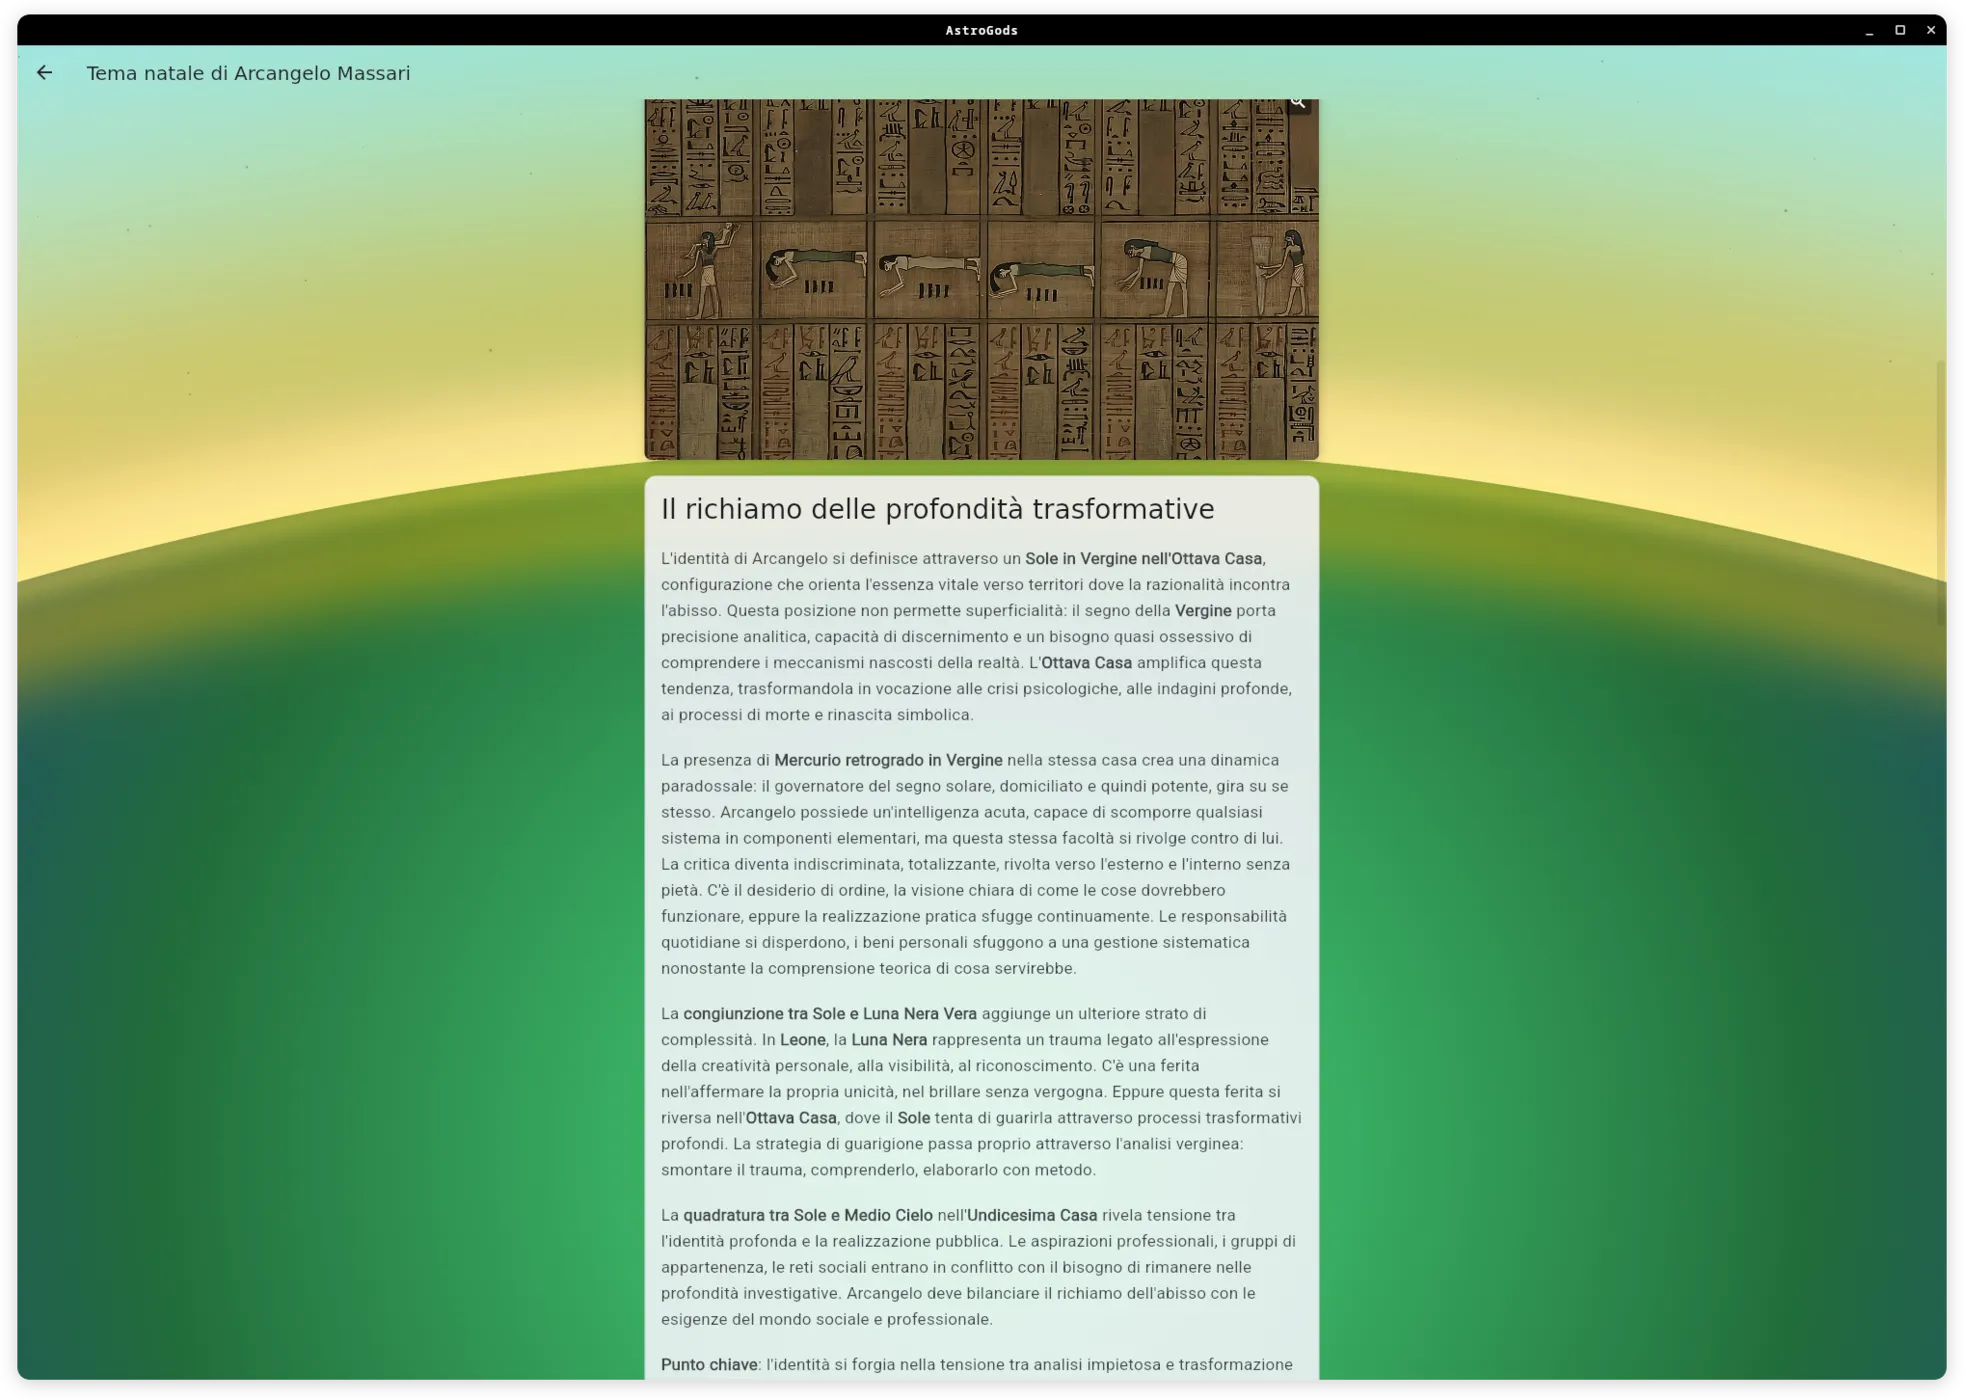Minimize the AstroGods window
1964x1400 pixels.
1869,30
